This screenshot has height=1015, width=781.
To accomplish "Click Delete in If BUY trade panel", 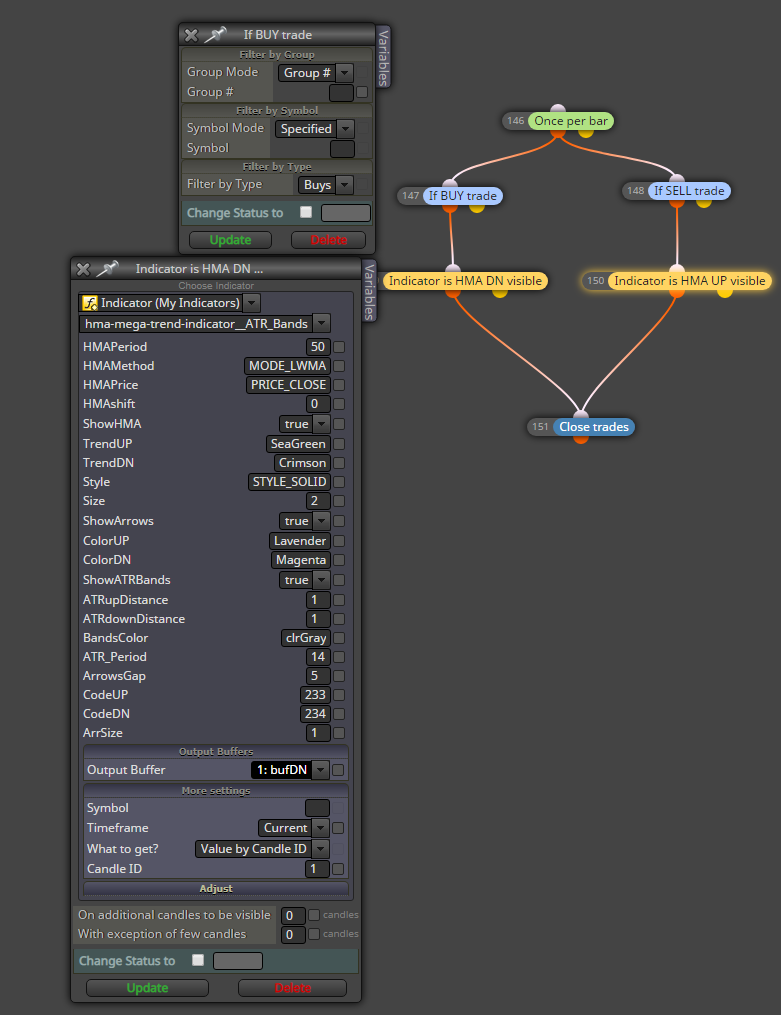I will [329, 240].
